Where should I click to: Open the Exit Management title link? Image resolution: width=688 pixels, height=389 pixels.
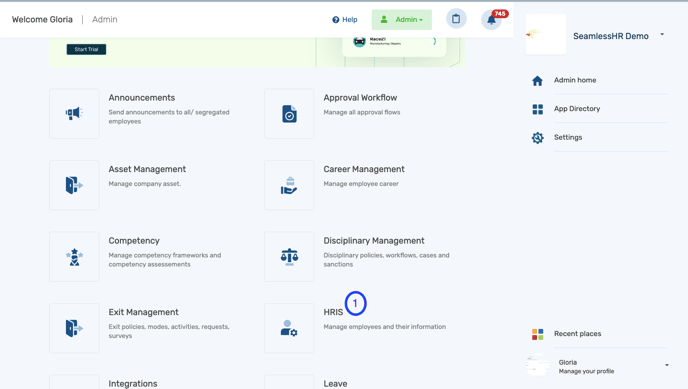click(143, 312)
